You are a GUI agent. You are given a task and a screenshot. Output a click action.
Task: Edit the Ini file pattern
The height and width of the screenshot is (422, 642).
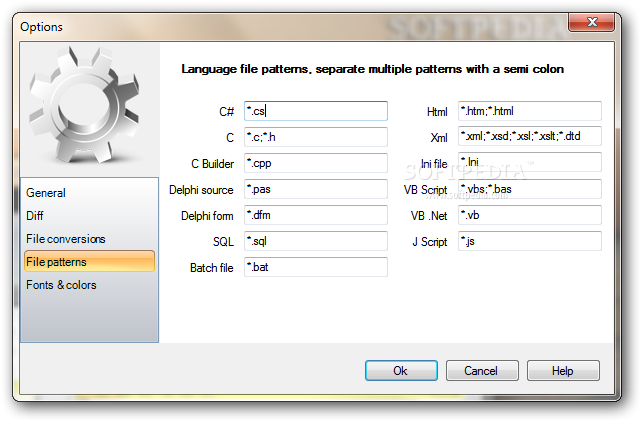530,162
